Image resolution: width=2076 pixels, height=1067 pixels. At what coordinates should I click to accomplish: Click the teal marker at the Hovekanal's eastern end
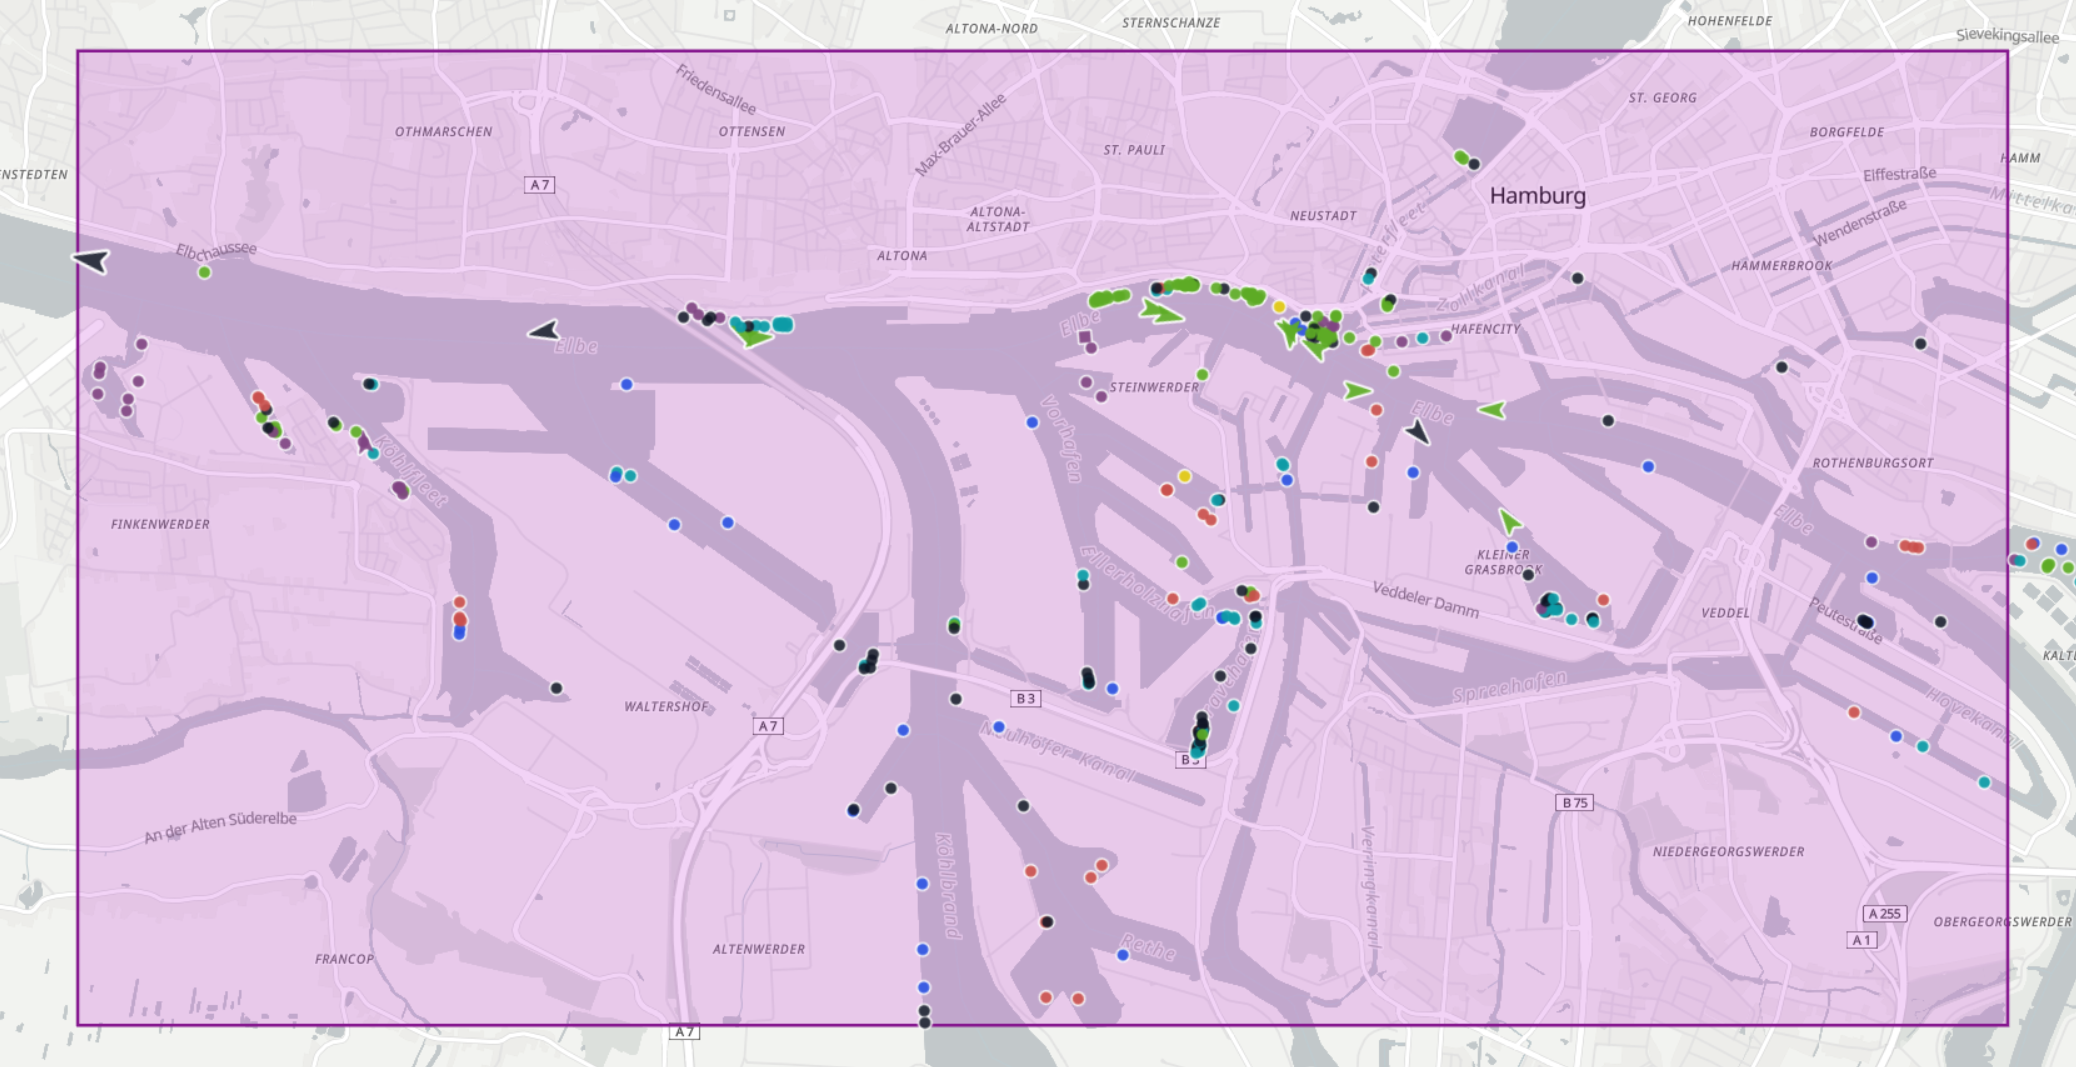1984,782
